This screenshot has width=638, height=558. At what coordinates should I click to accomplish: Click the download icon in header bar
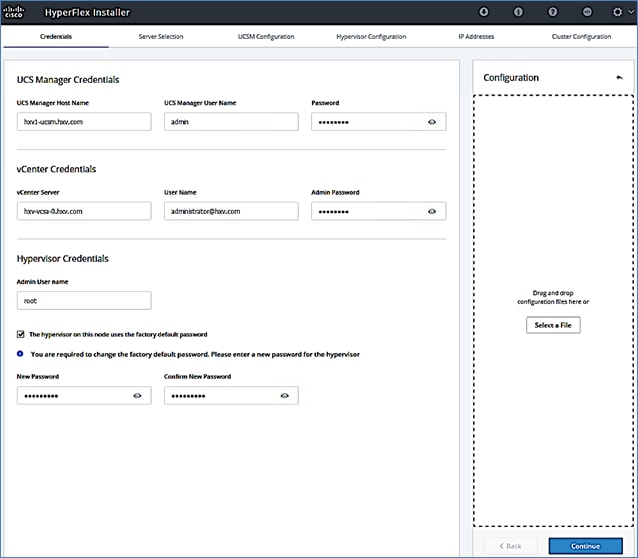[483, 12]
